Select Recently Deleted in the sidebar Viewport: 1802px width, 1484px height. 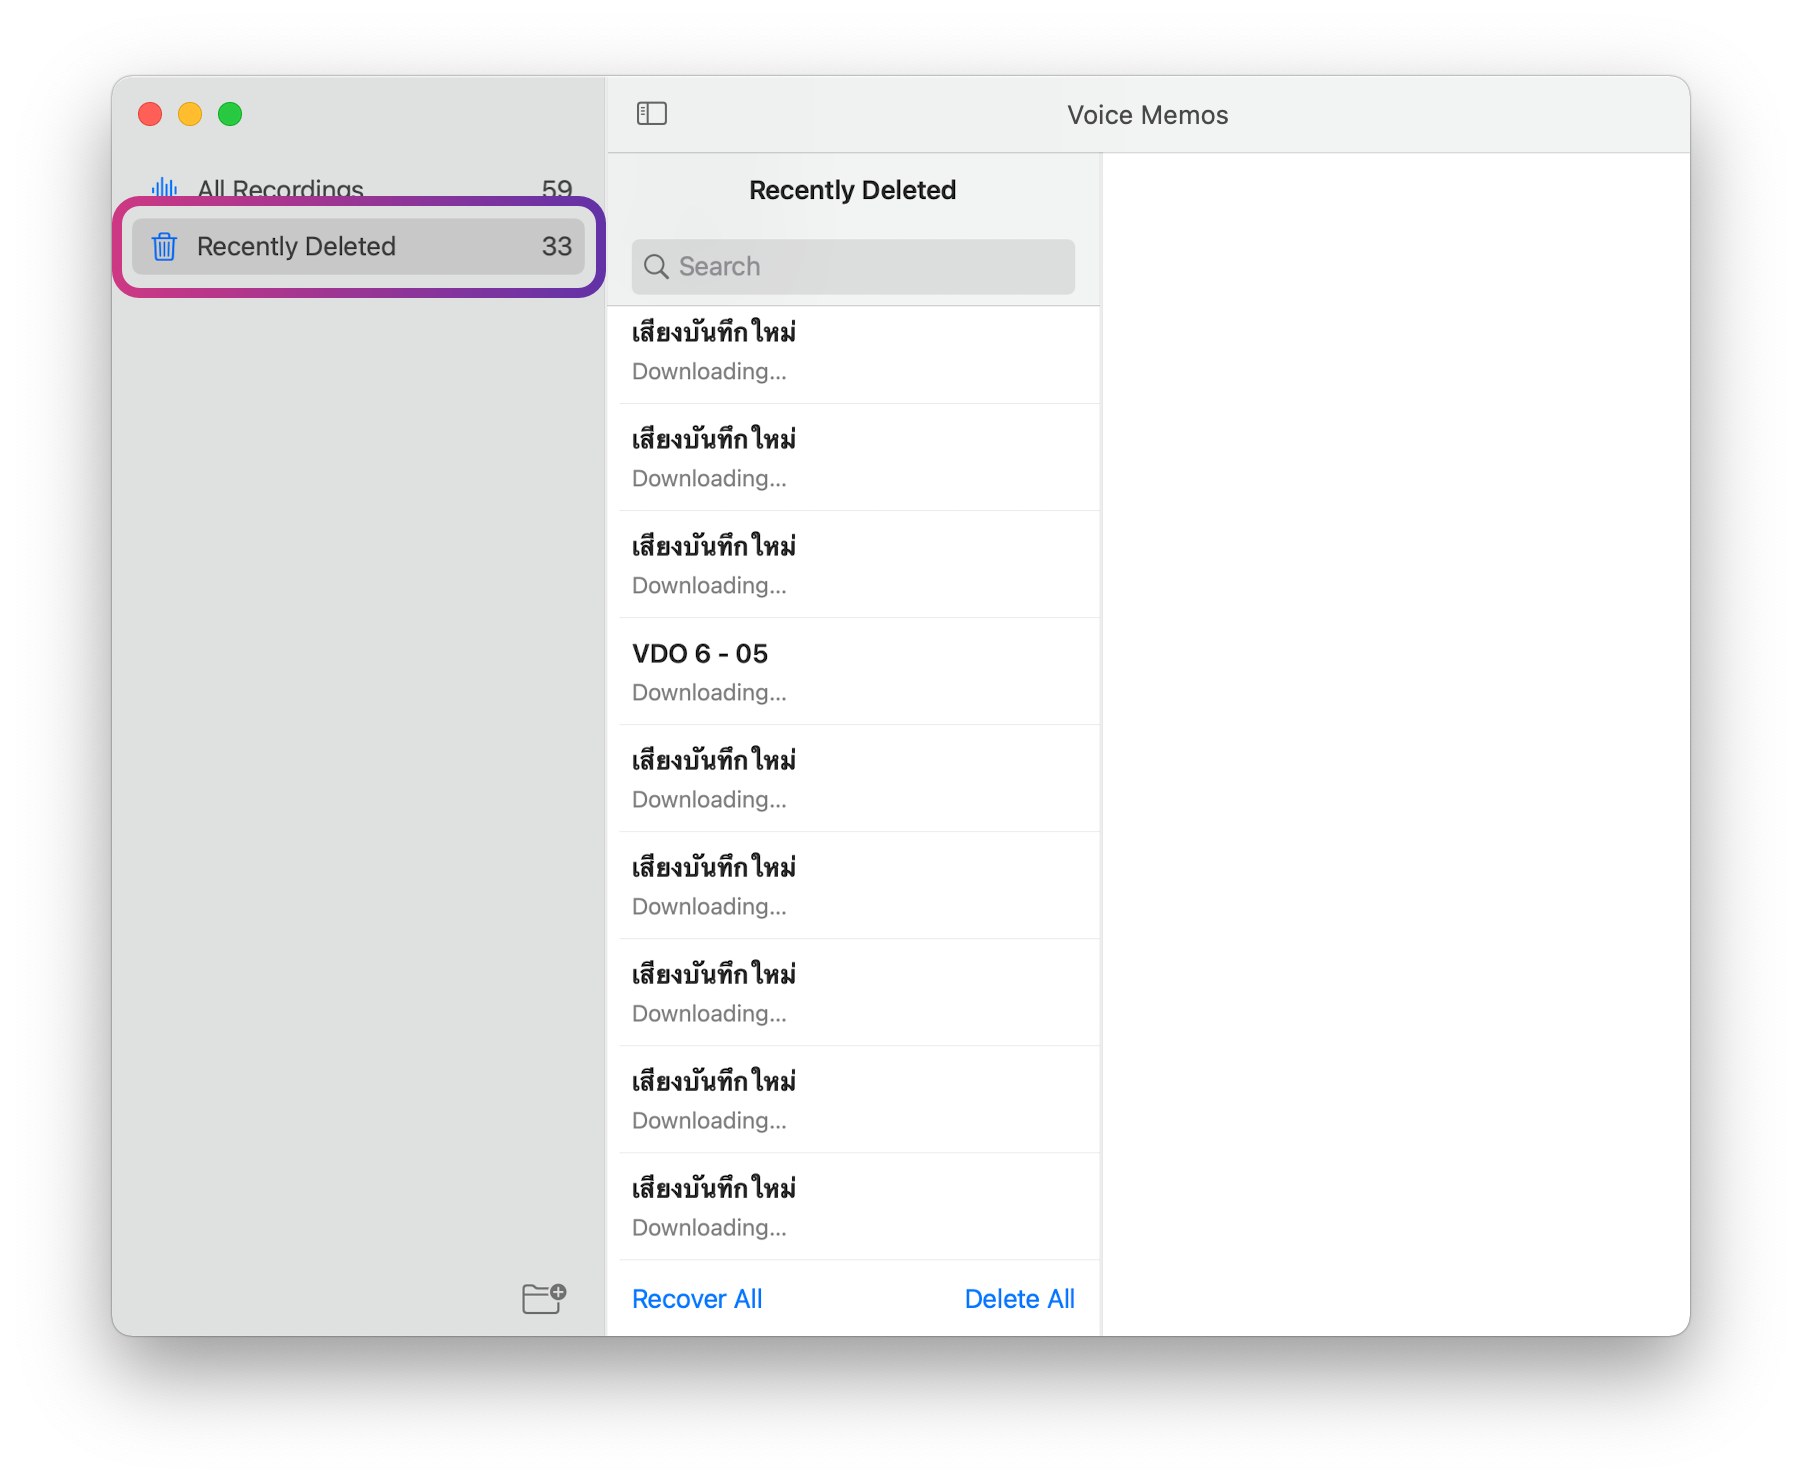[x=296, y=246]
